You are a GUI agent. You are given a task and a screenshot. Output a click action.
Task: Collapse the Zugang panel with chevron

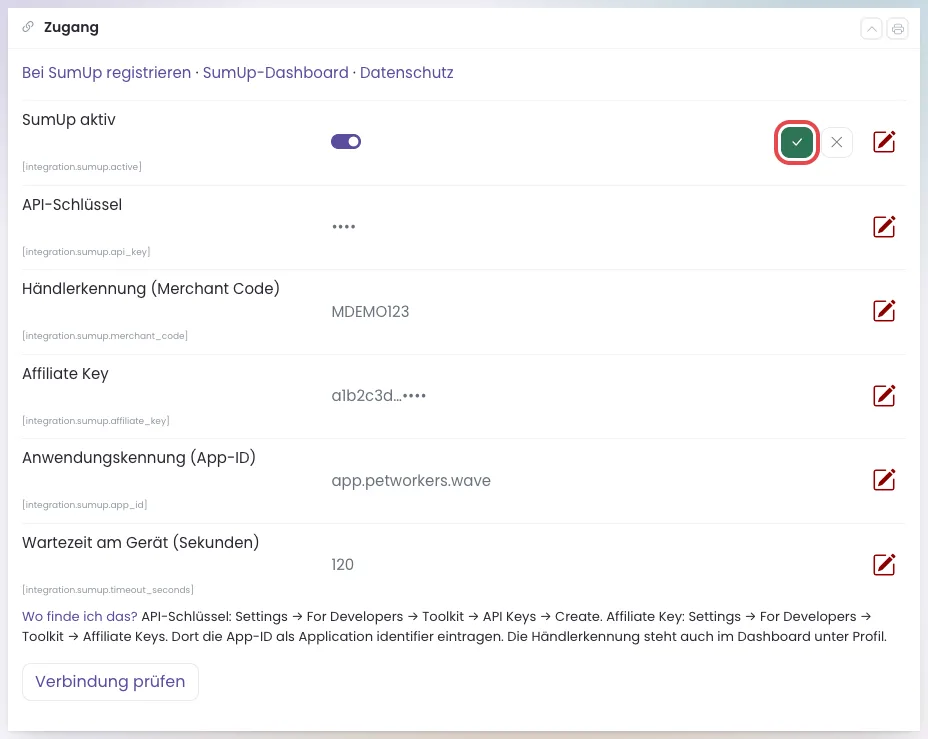click(871, 28)
